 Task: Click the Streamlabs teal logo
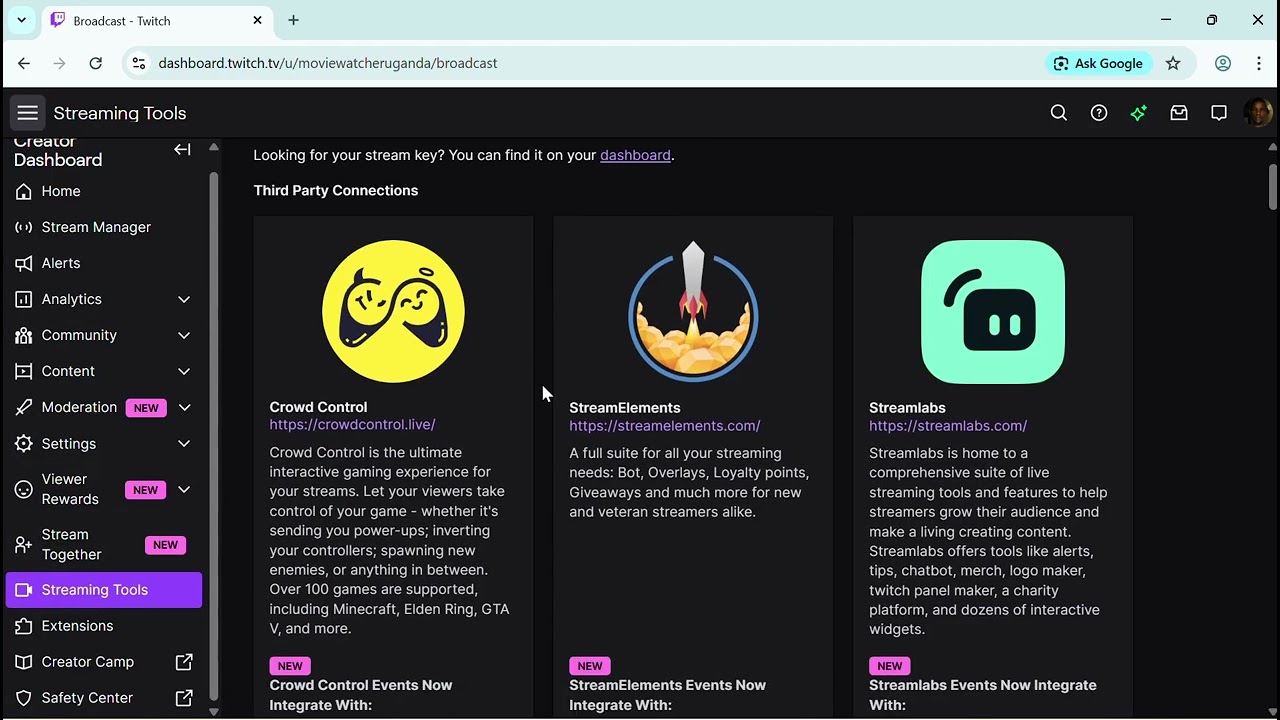coord(993,311)
